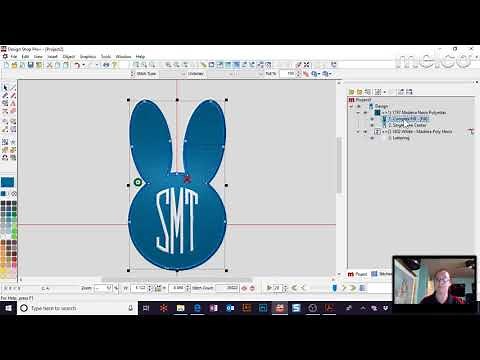Screen dimensions: 480x360
Task: Toggle visibility eye for Design row
Action: pos(359,106)
